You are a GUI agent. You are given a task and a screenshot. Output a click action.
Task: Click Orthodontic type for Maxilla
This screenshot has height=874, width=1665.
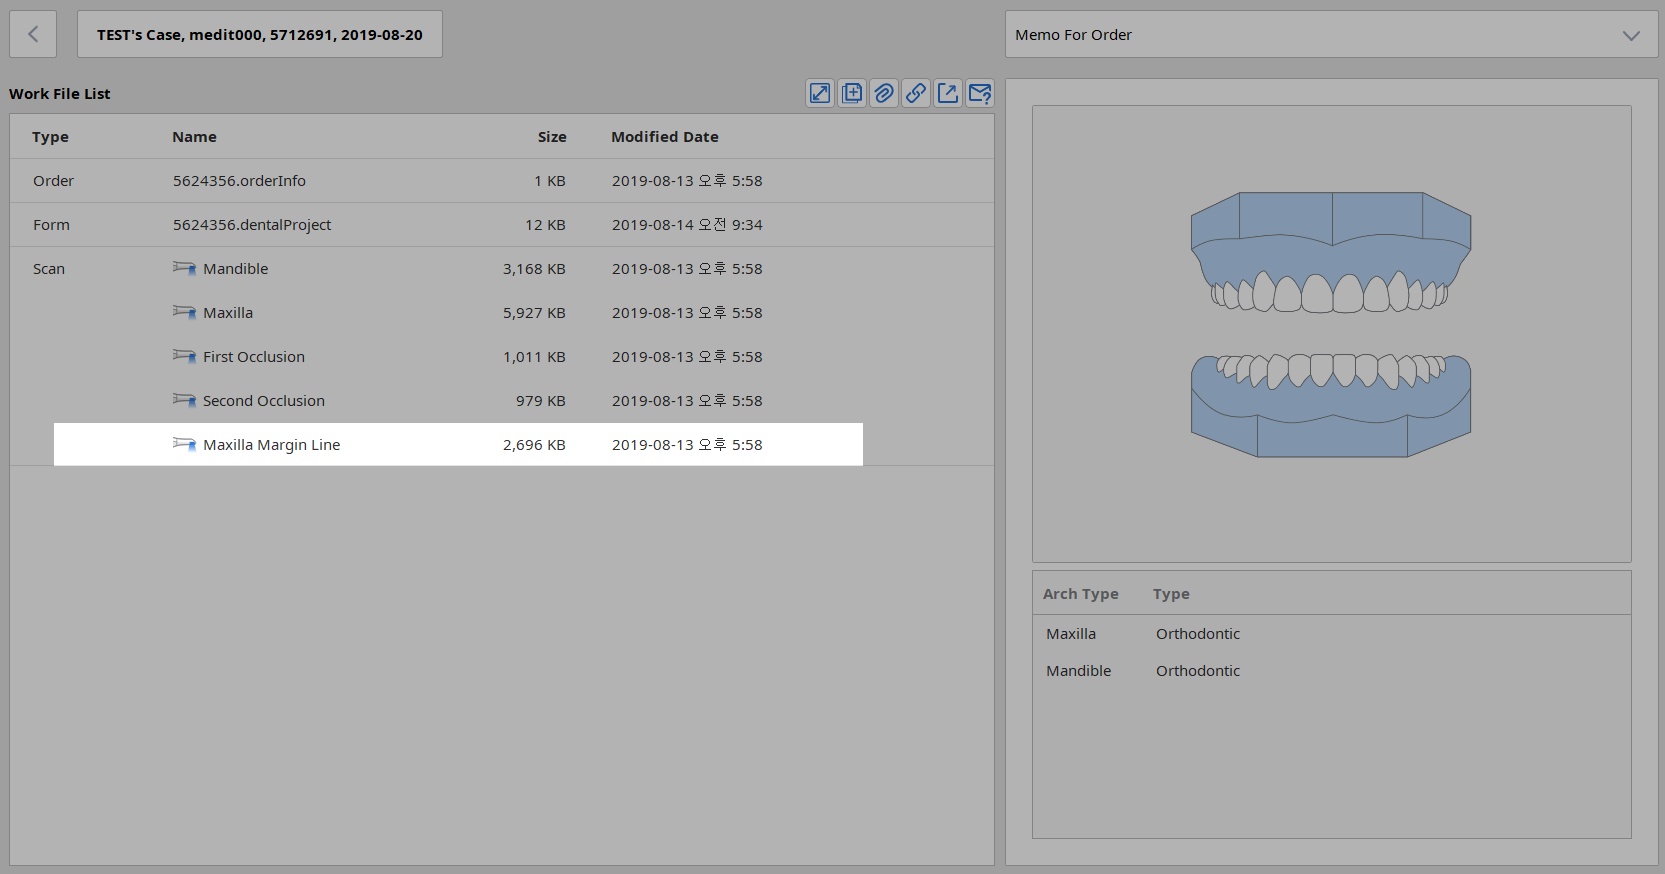(1198, 634)
